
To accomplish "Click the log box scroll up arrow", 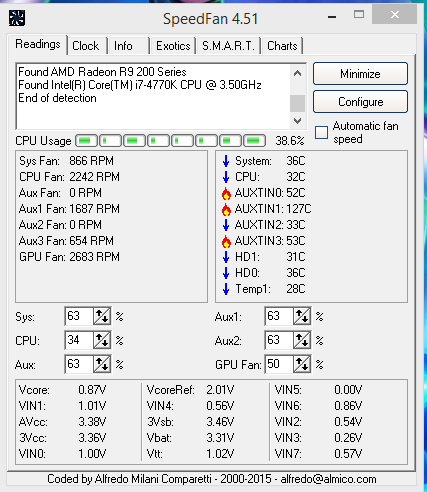I will tap(298, 73).
